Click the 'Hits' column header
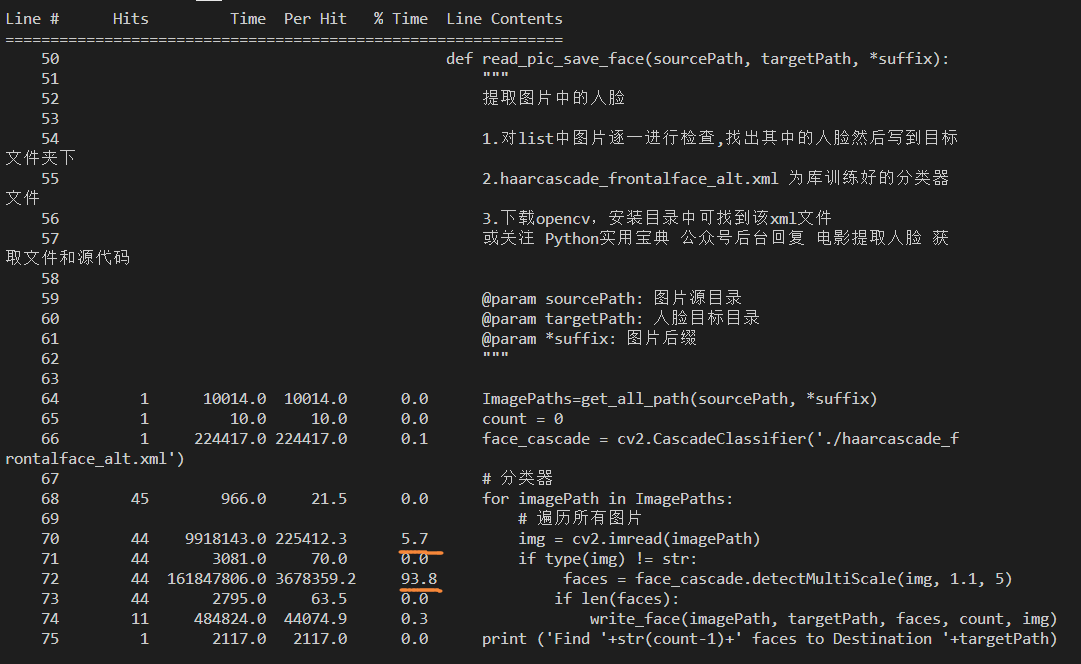The height and width of the screenshot is (664, 1081). coord(130,19)
